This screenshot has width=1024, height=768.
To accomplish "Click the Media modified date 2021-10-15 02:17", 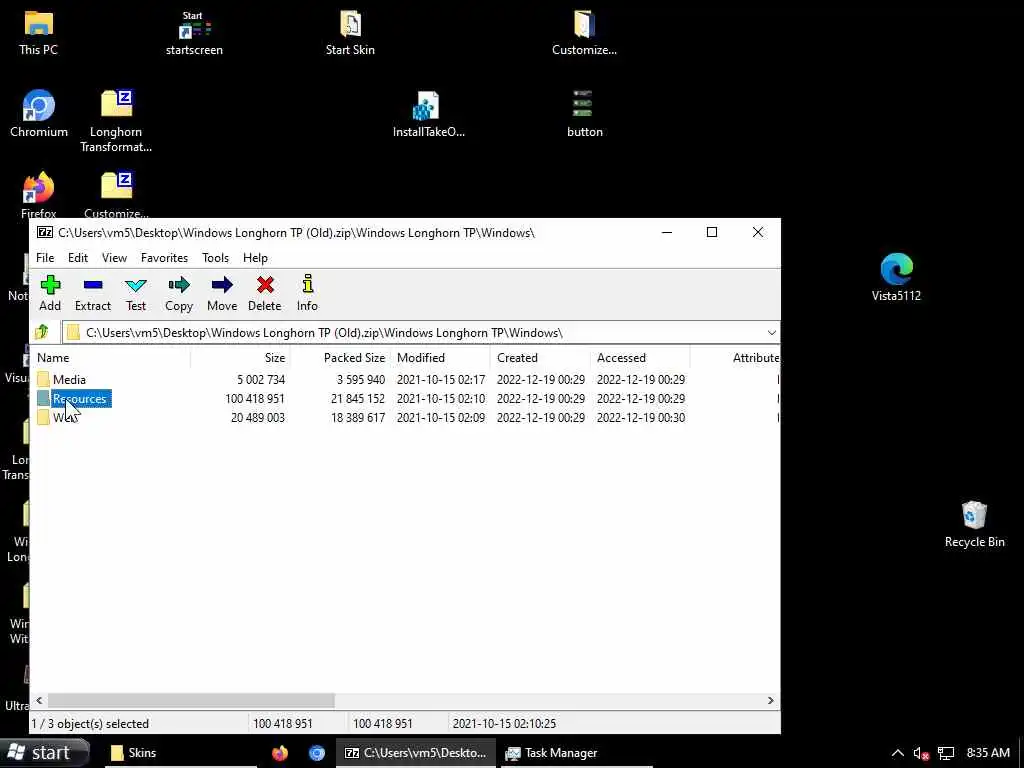I will [x=441, y=379].
